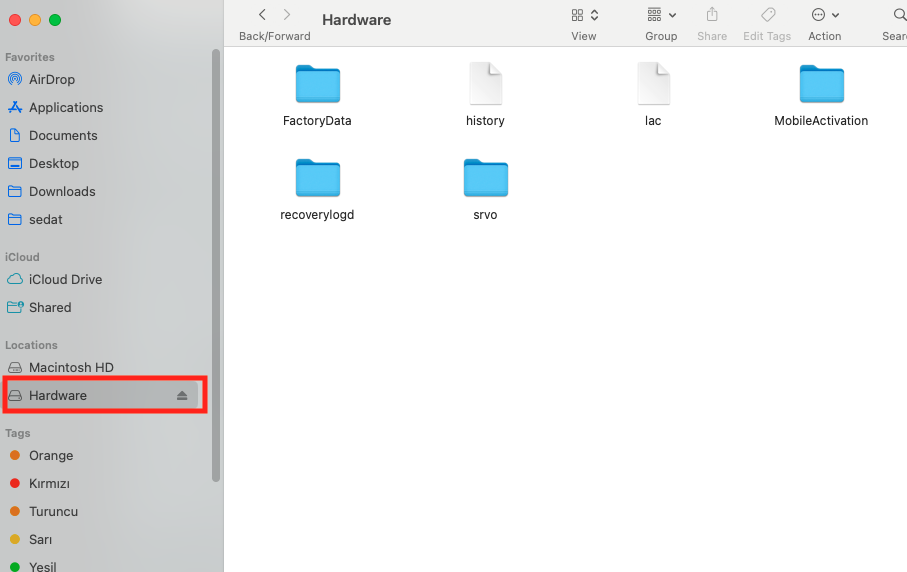This screenshot has height=572, width=907.
Task: Click the sidebar vertical scrollbar
Action: point(215,265)
